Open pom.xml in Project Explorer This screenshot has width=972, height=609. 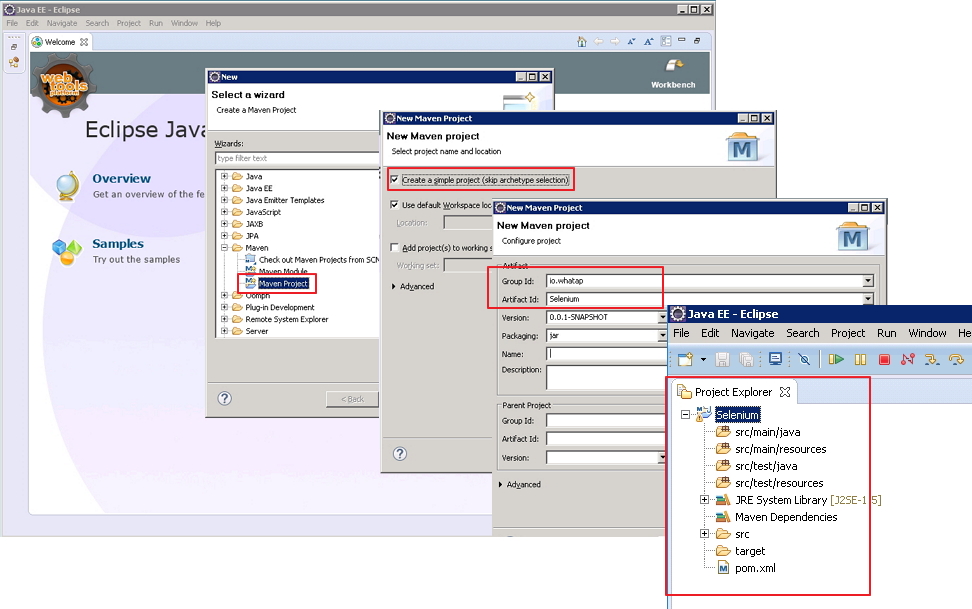pyautogui.click(x=754, y=568)
